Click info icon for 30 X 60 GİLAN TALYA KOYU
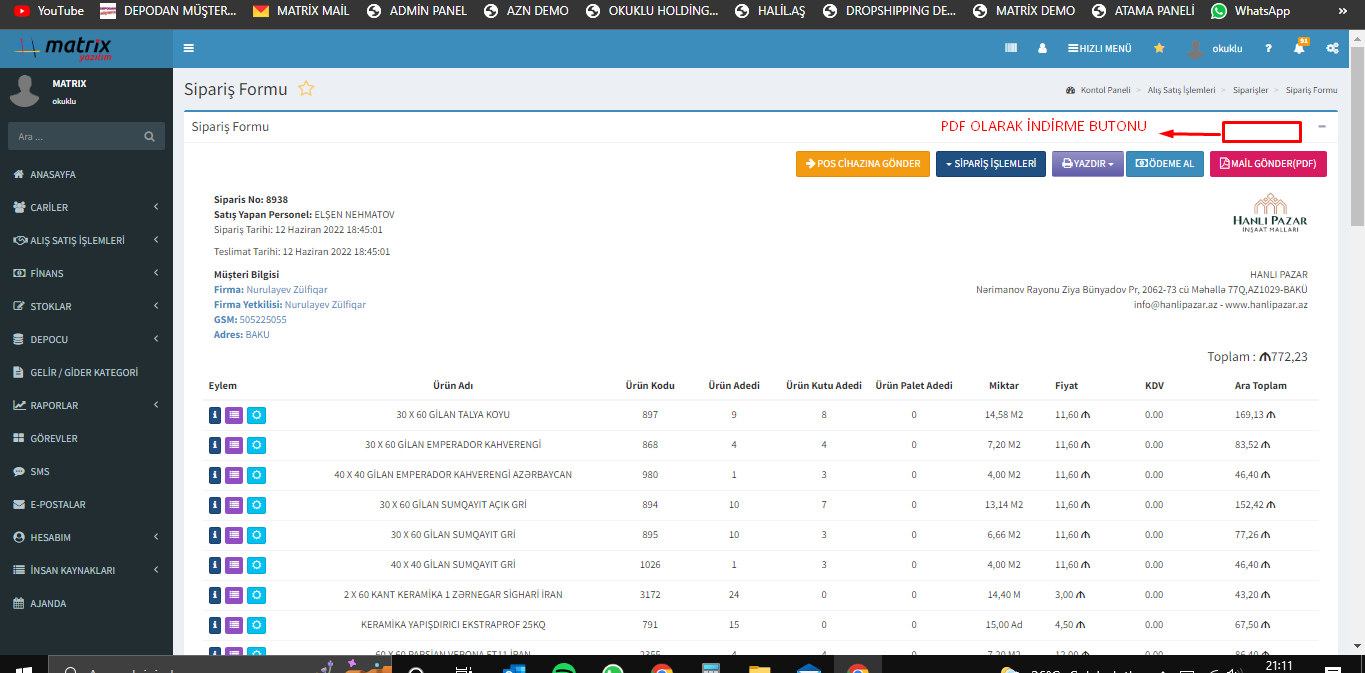Image resolution: width=1365 pixels, height=673 pixels. (215, 415)
